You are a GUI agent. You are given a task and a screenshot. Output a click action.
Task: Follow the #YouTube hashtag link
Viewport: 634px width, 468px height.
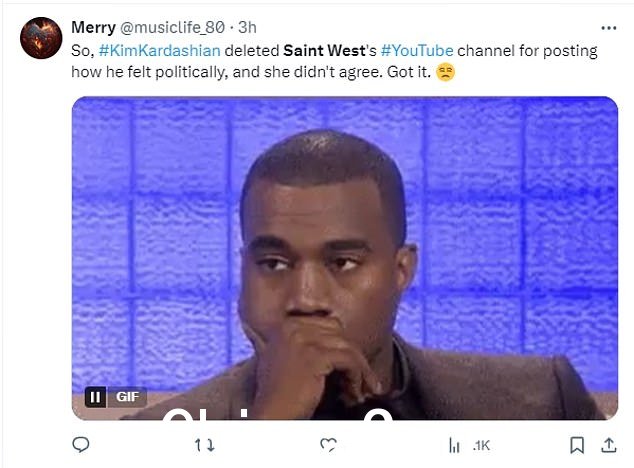click(417, 51)
